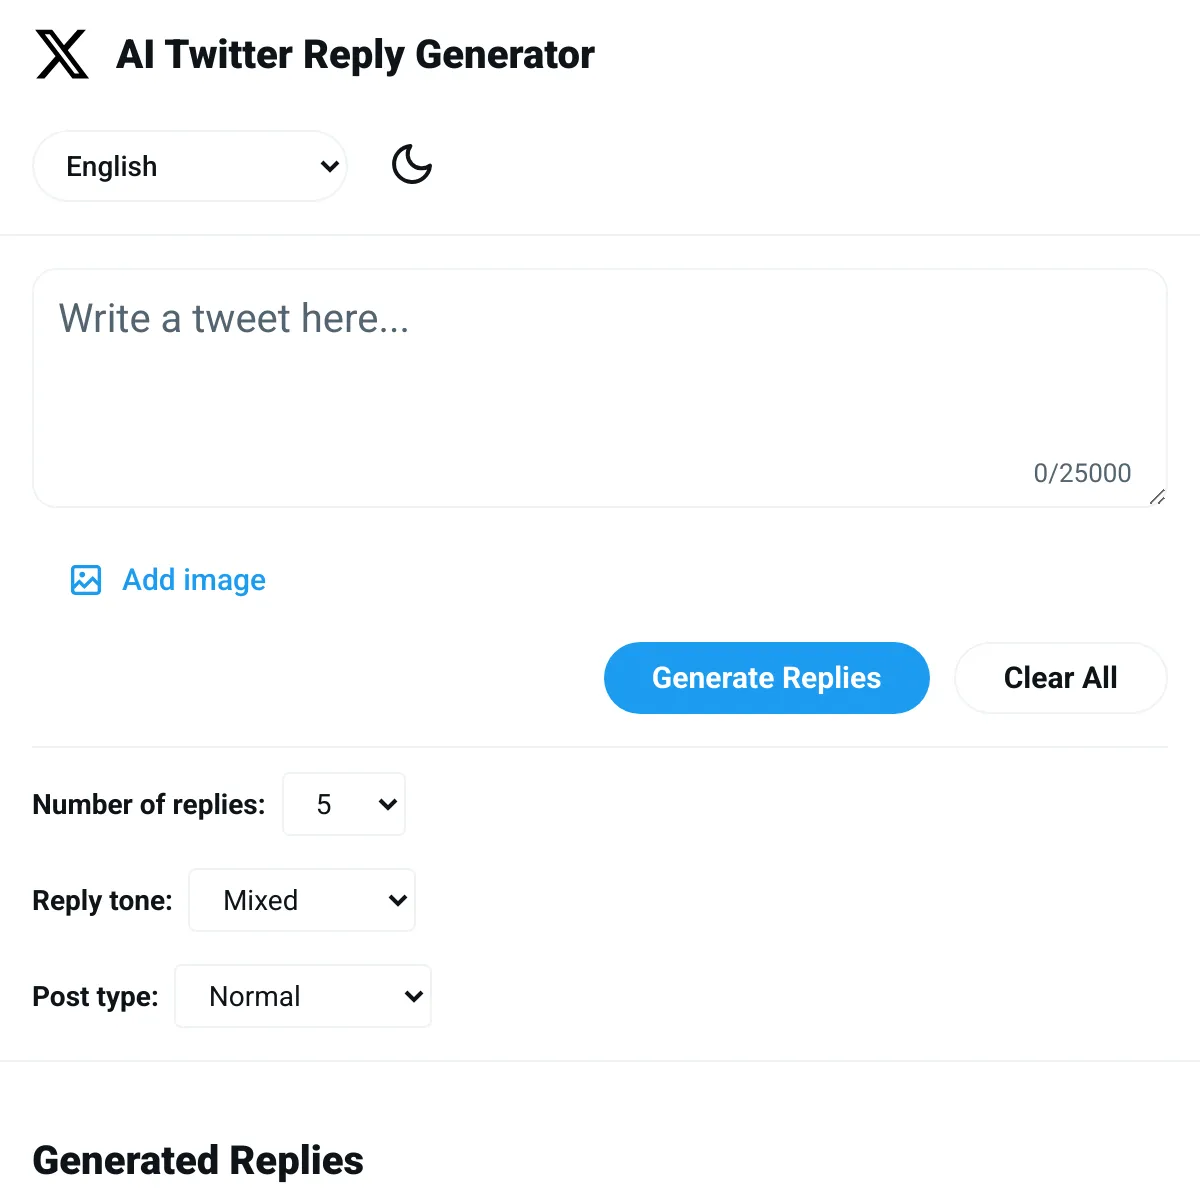Open the English language dropdown
The height and width of the screenshot is (1200, 1200).
190,166
